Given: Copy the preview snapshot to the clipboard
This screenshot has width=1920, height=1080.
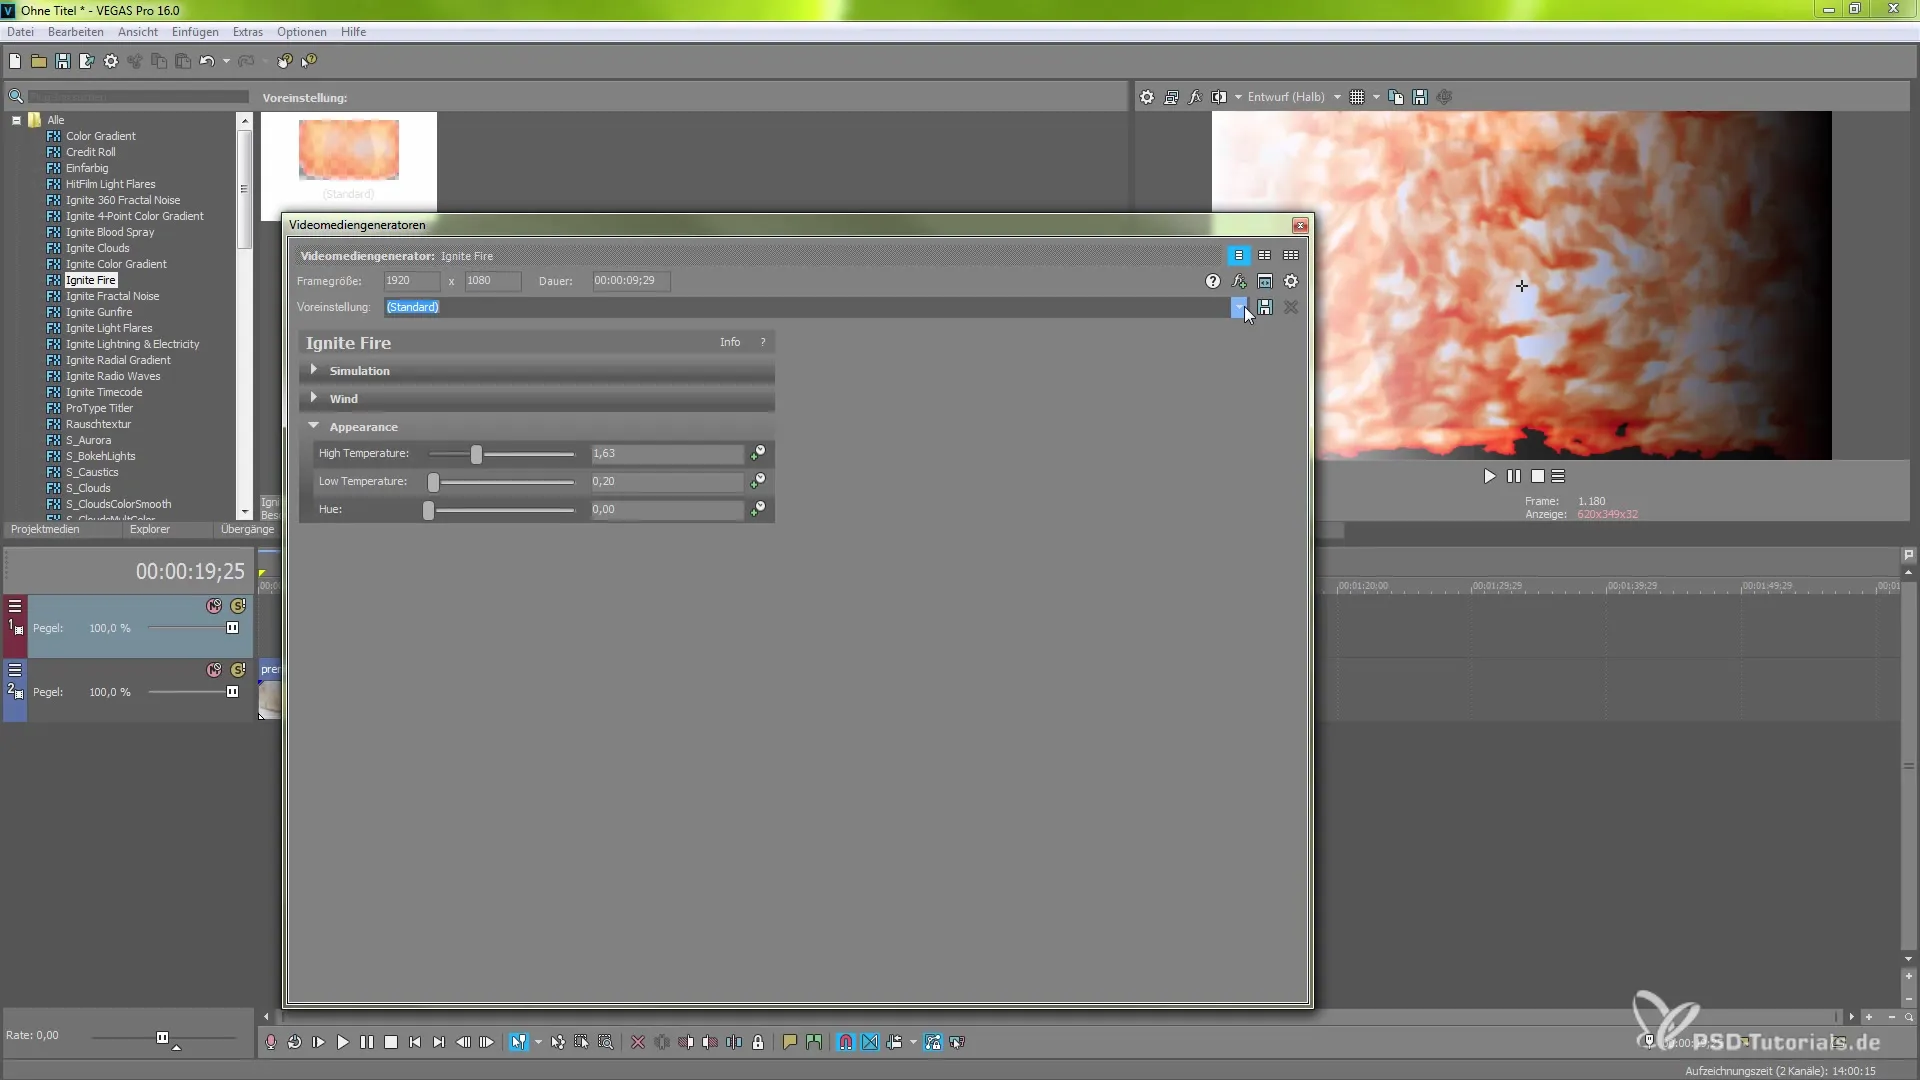Looking at the screenshot, I should [x=1396, y=97].
